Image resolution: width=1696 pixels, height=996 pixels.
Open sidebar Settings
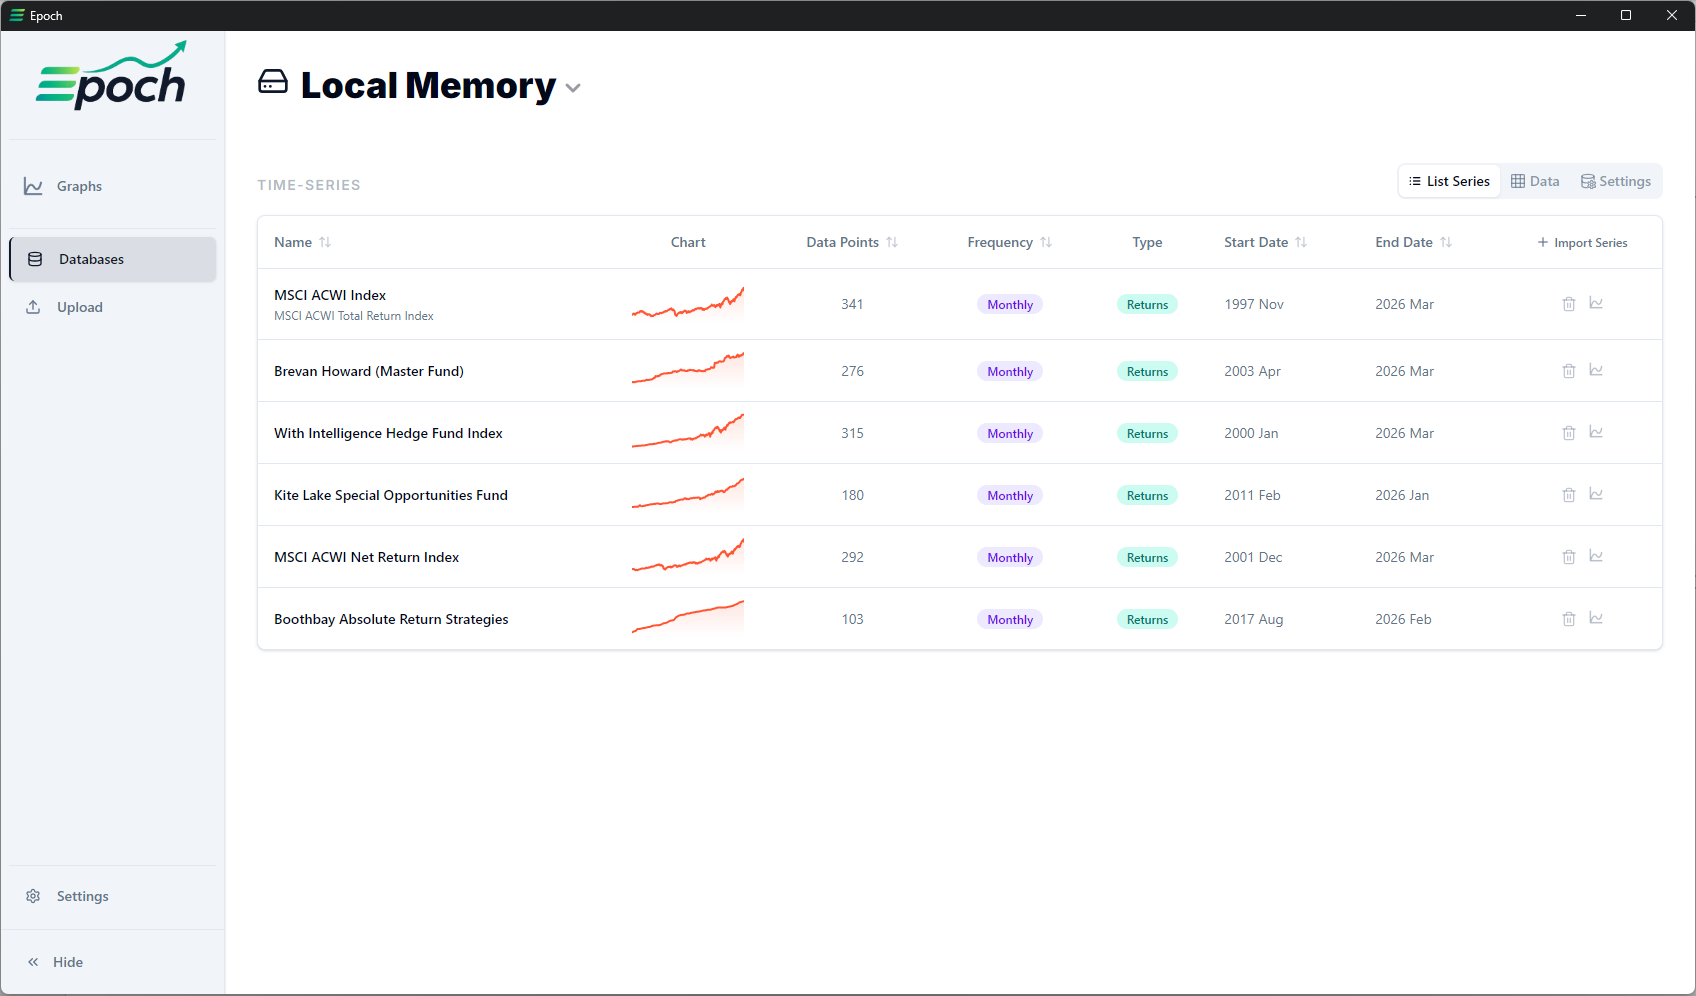[x=112, y=896]
